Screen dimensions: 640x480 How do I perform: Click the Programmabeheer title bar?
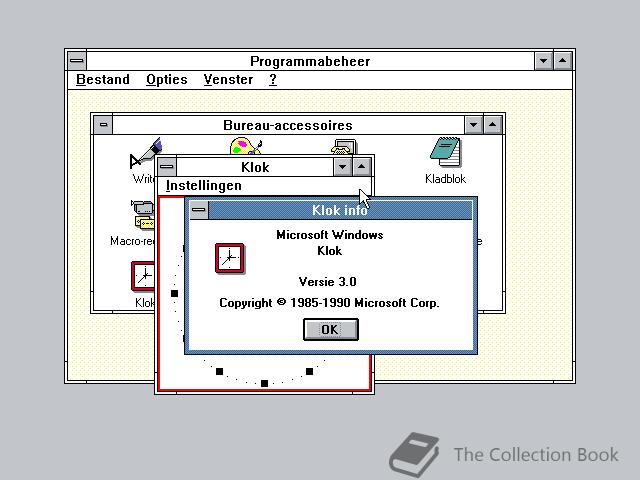[310, 61]
